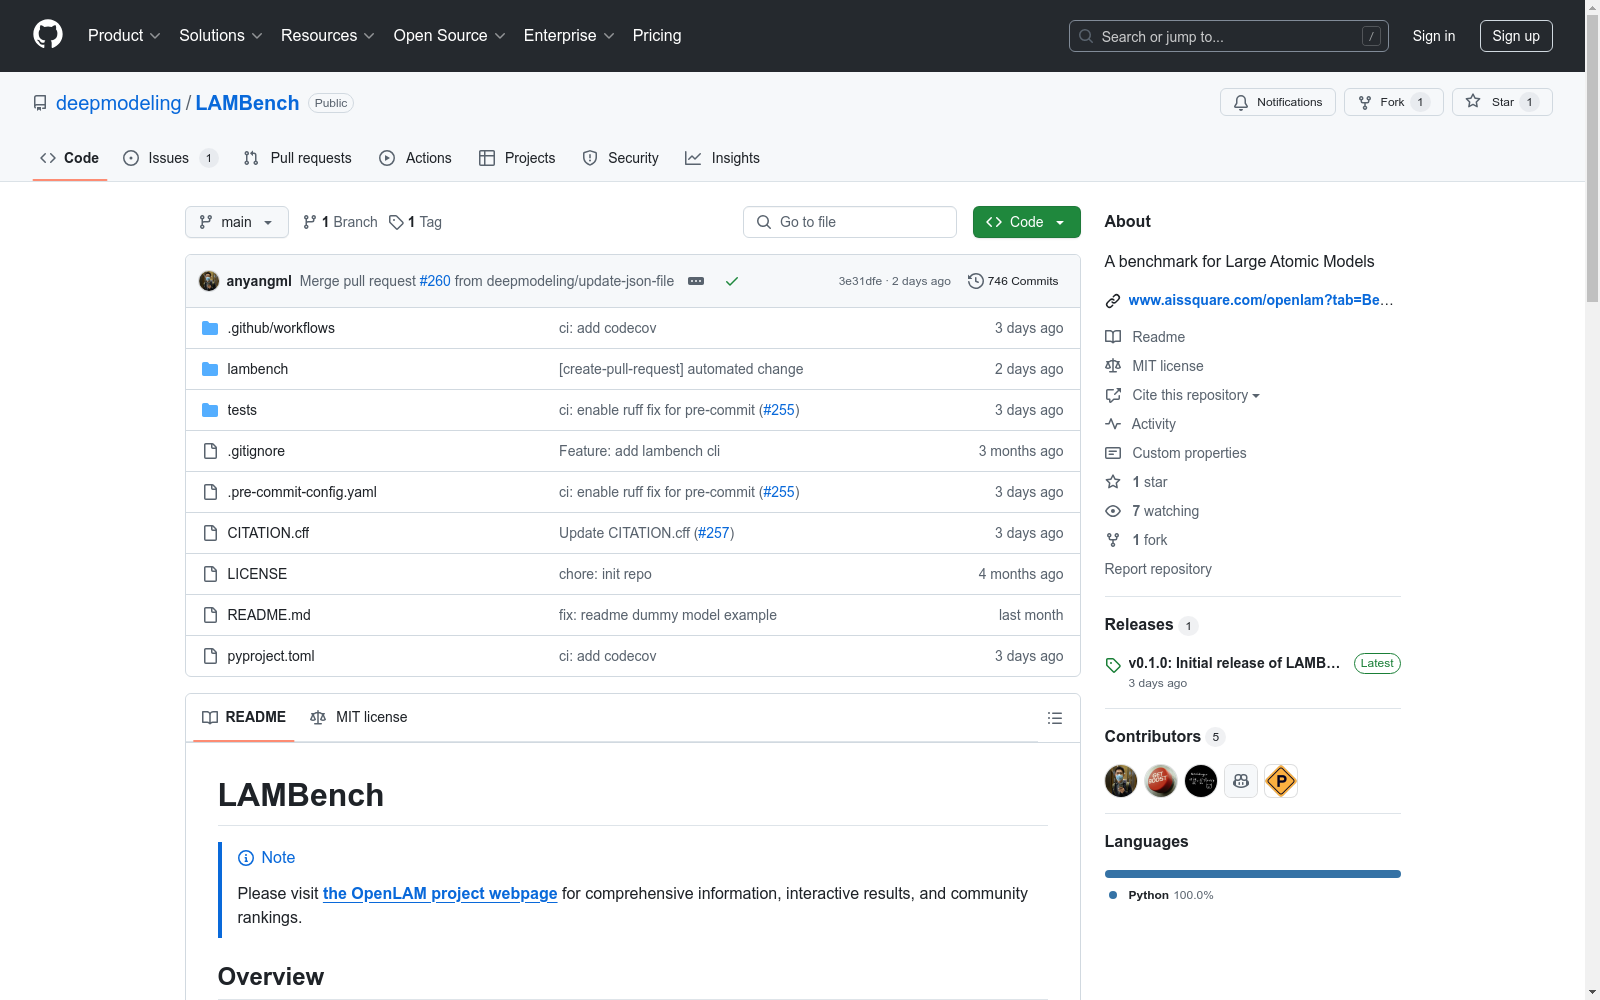Click anyangml avatar in commit row
The height and width of the screenshot is (1000, 1600).
[x=209, y=281]
